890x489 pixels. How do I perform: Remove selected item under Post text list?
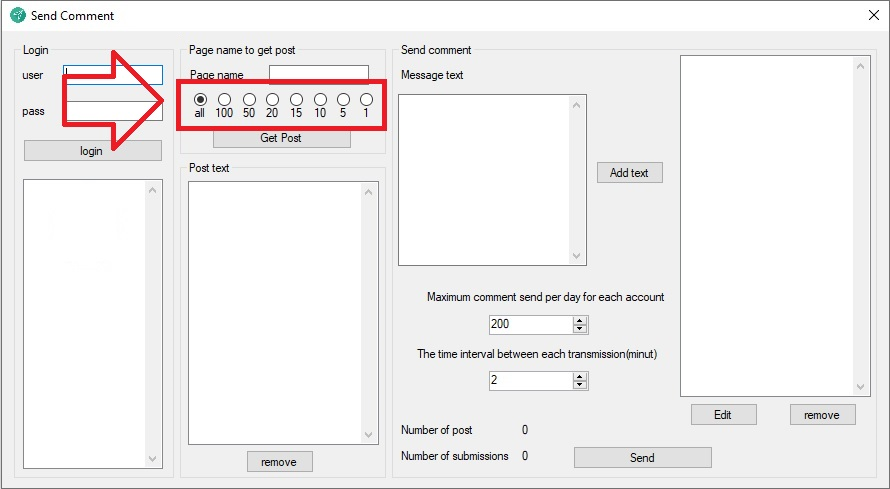point(279,461)
